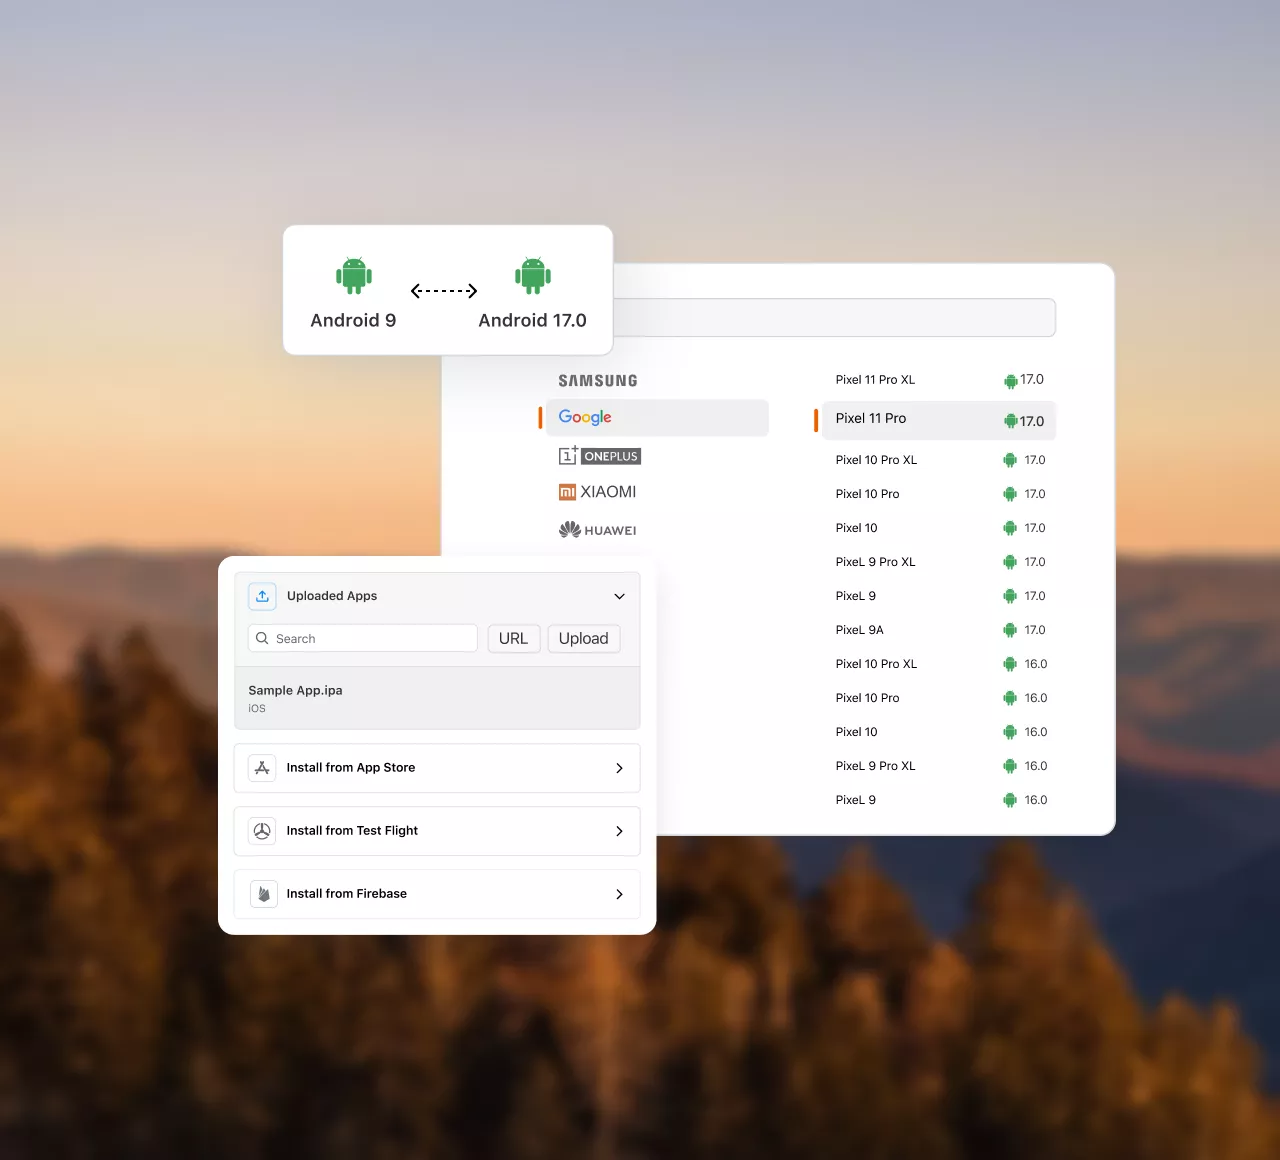Choose Pixel 10 Pro on 17.0
The width and height of the screenshot is (1280, 1160).
coord(939,494)
